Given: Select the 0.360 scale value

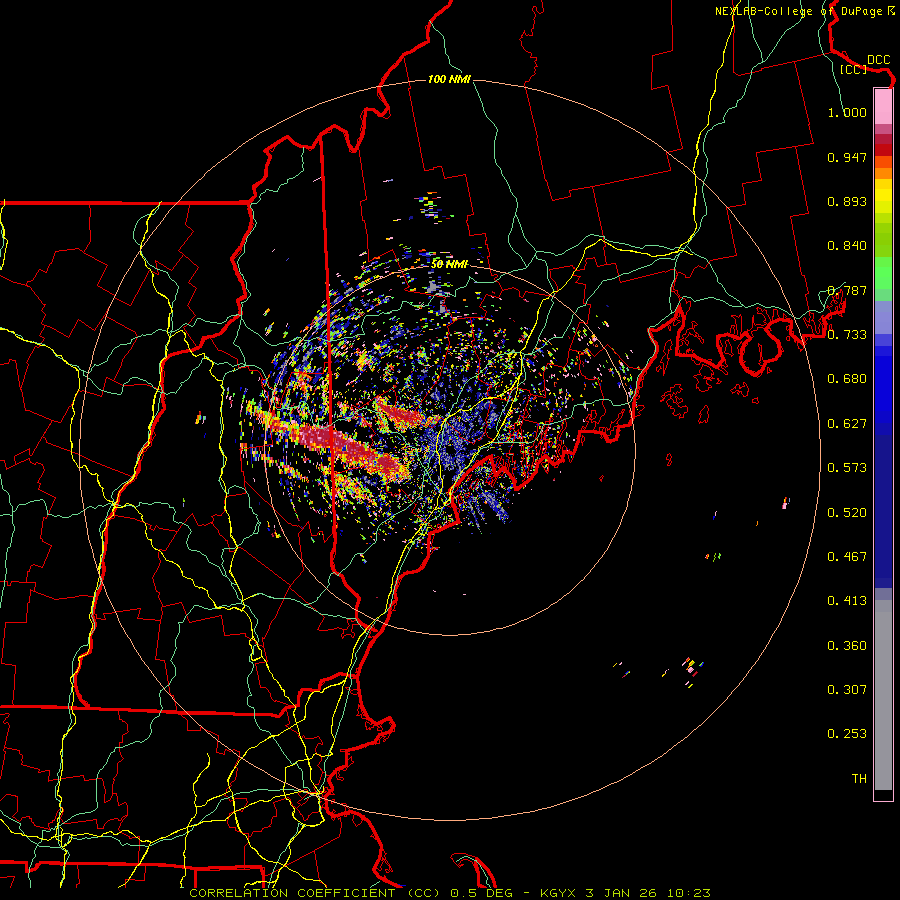Looking at the screenshot, I should (847, 646).
